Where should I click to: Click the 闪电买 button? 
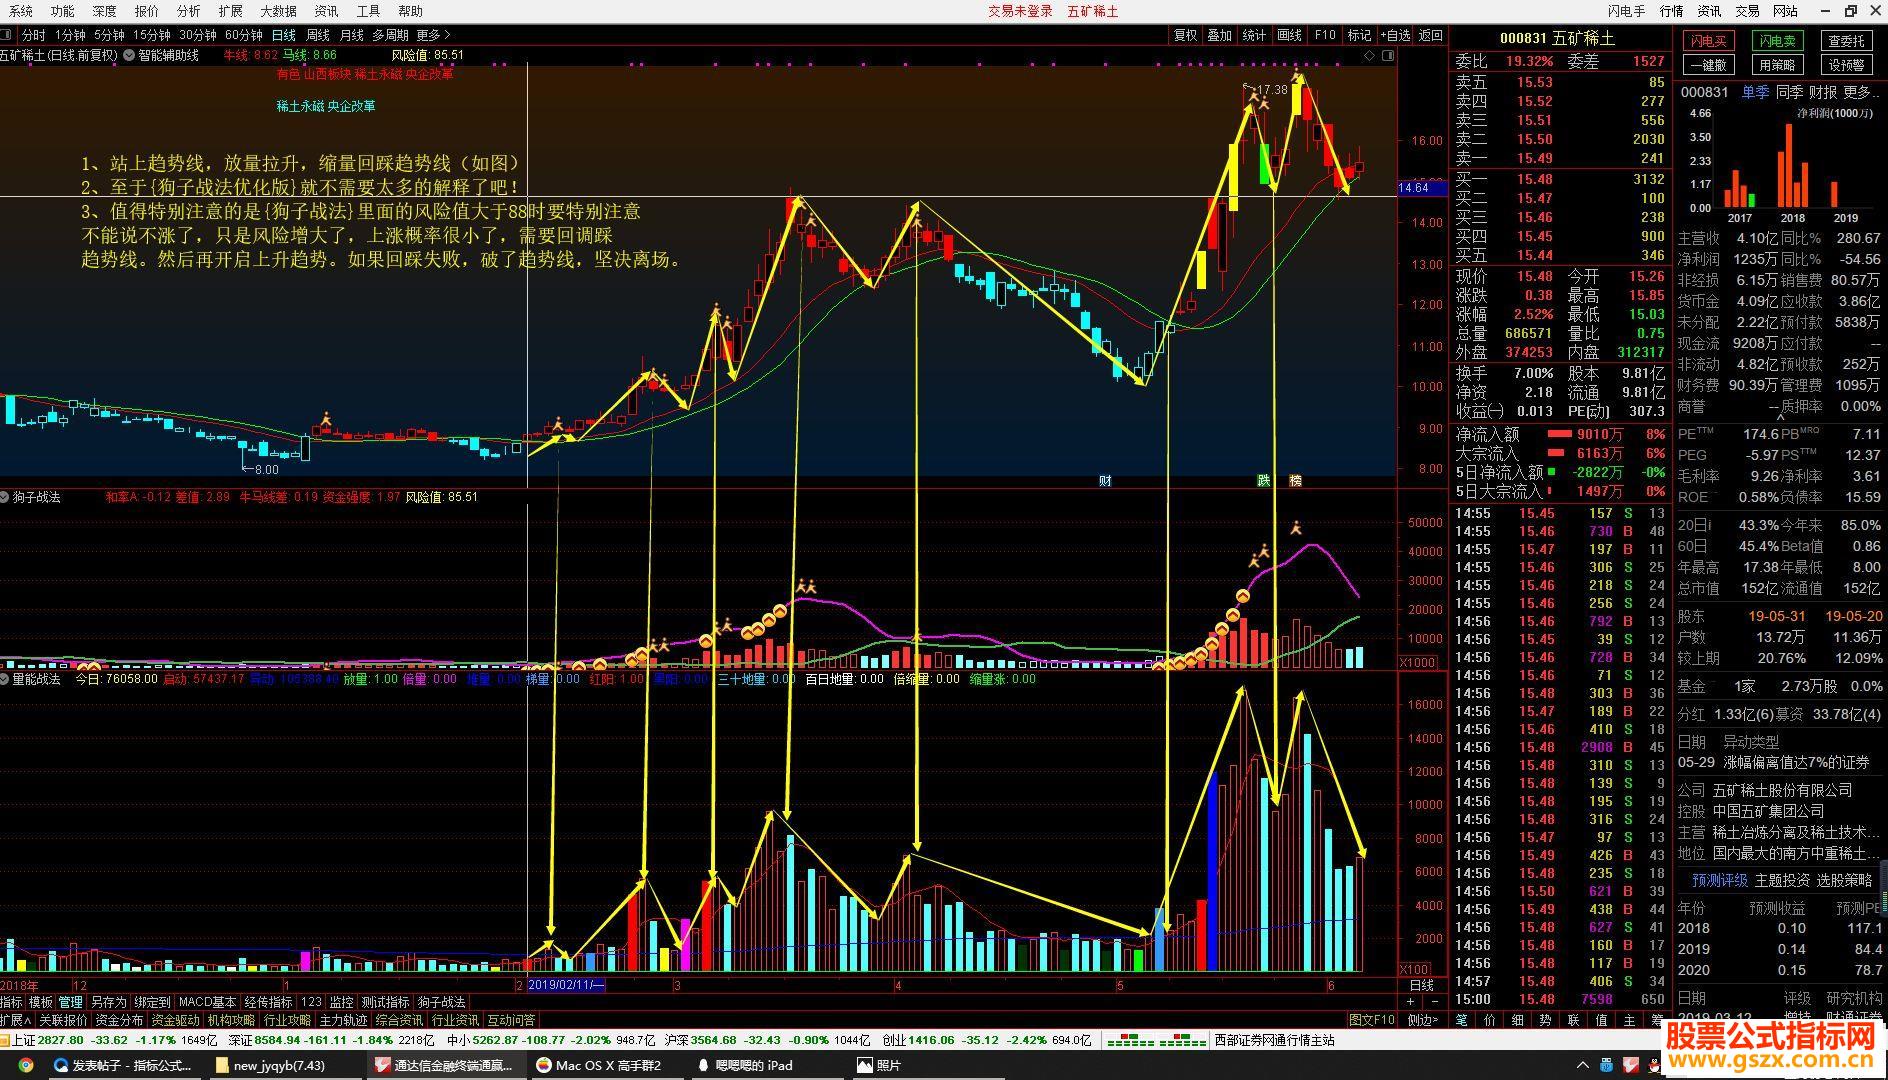[x=1708, y=41]
